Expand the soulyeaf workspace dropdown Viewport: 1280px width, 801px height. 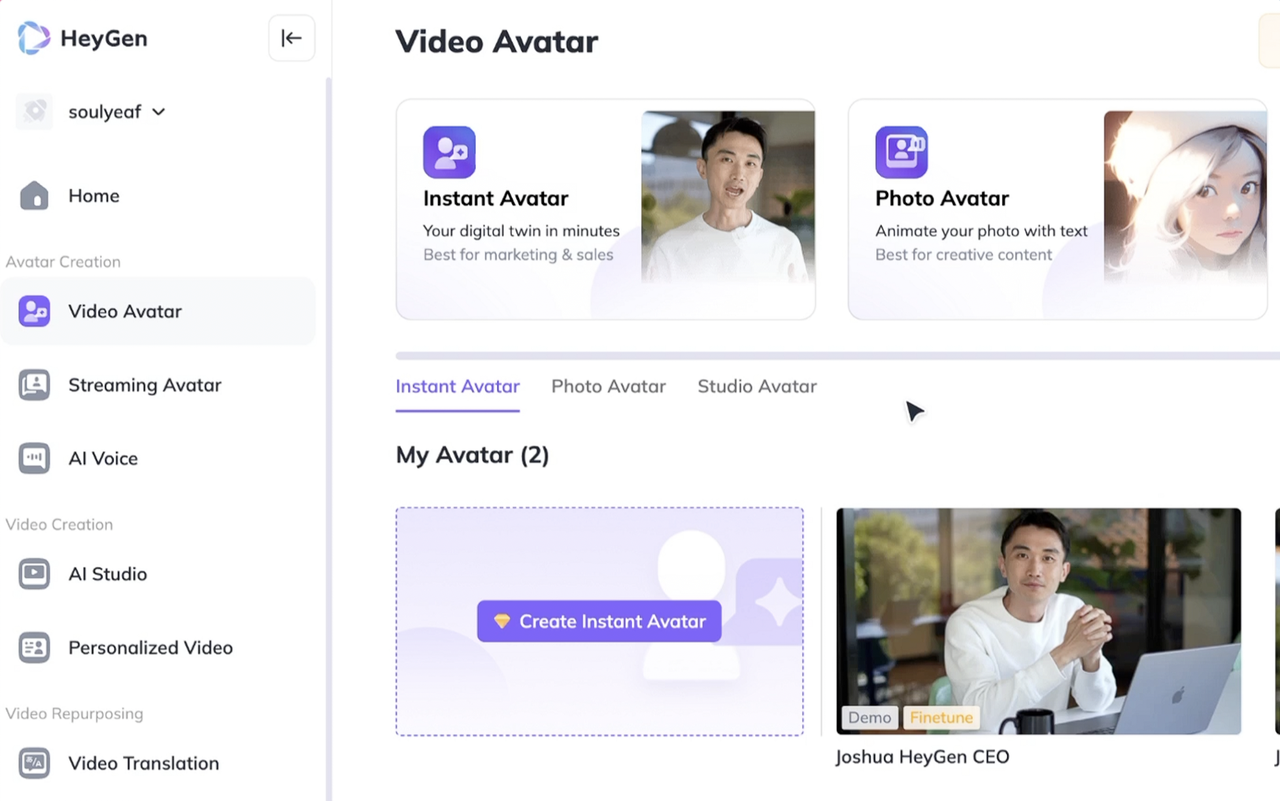[158, 112]
